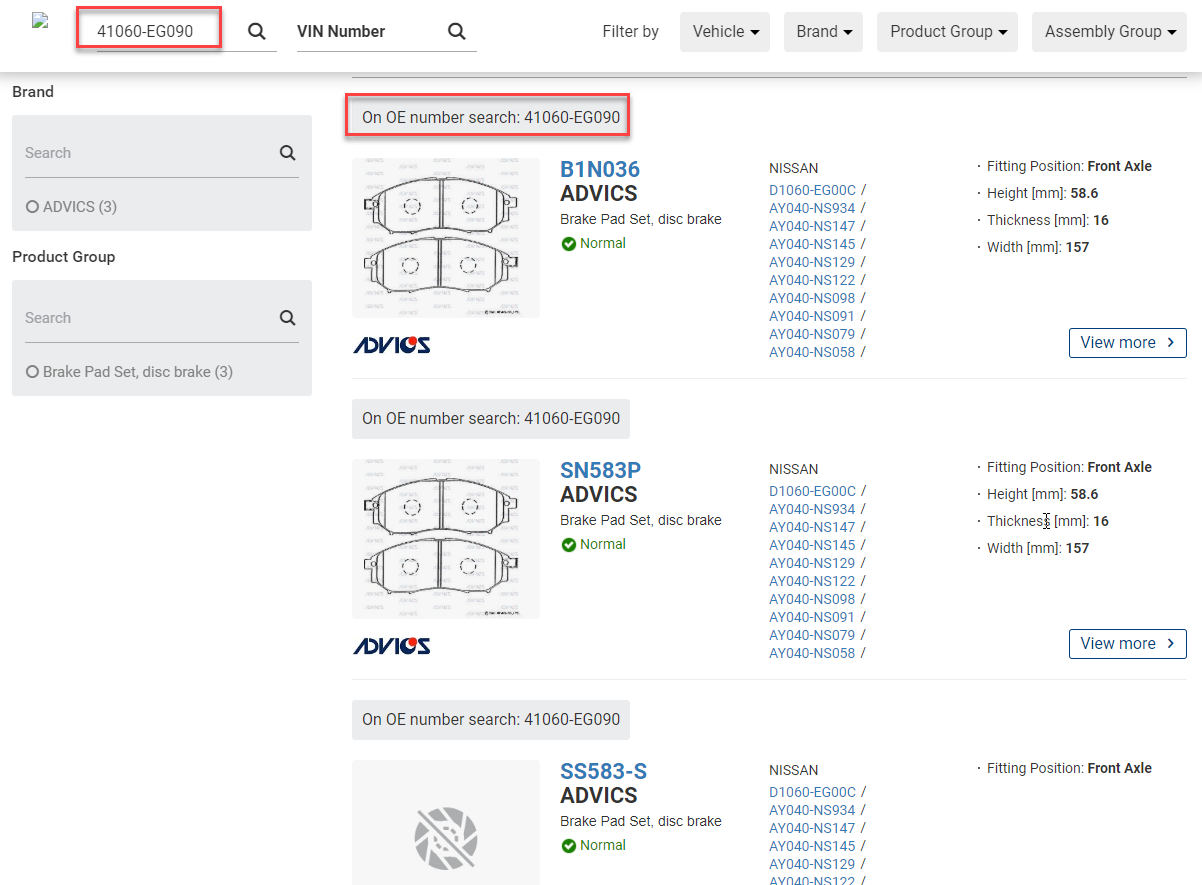1202x885 pixels.
Task: Click the ADVICS logo under B1N036 image
Action: click(x=392, y=345)
